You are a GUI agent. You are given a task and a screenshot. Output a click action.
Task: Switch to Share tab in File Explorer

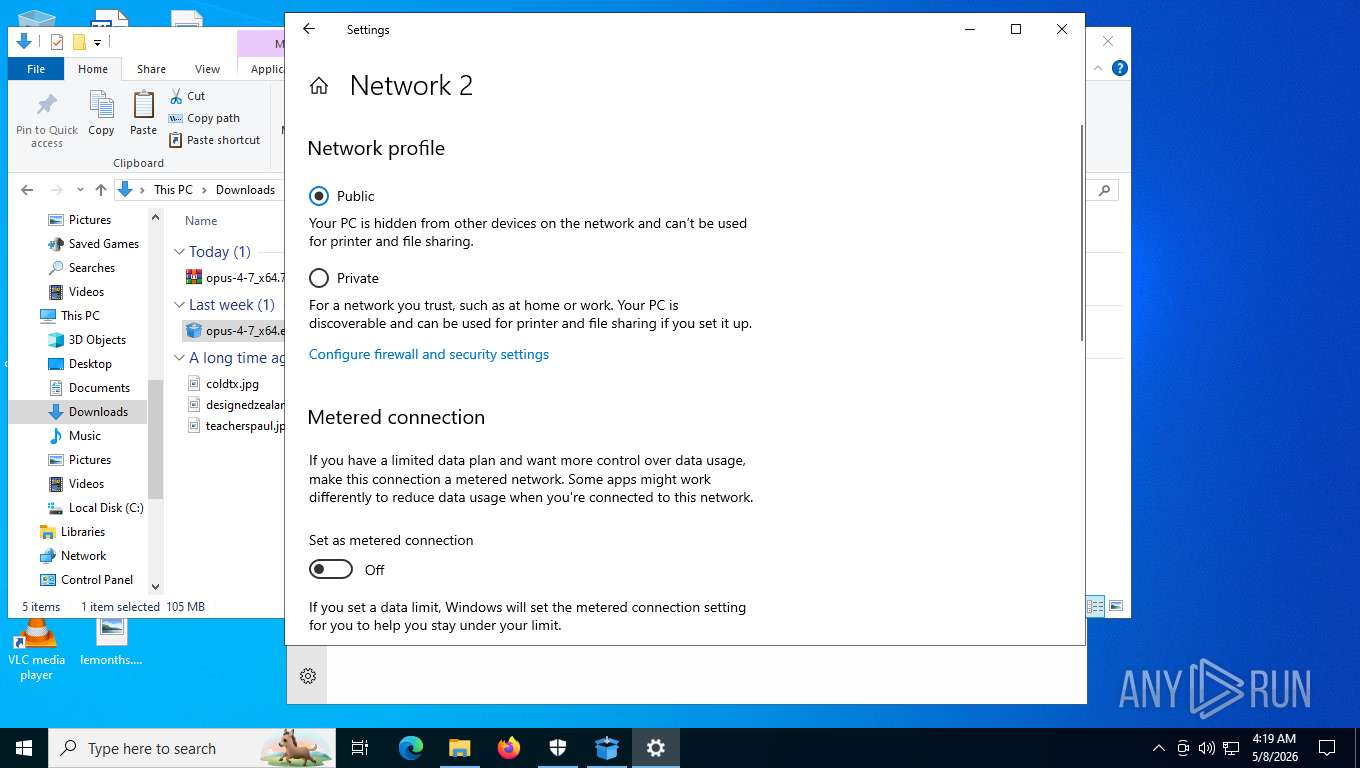click(151, 69)
